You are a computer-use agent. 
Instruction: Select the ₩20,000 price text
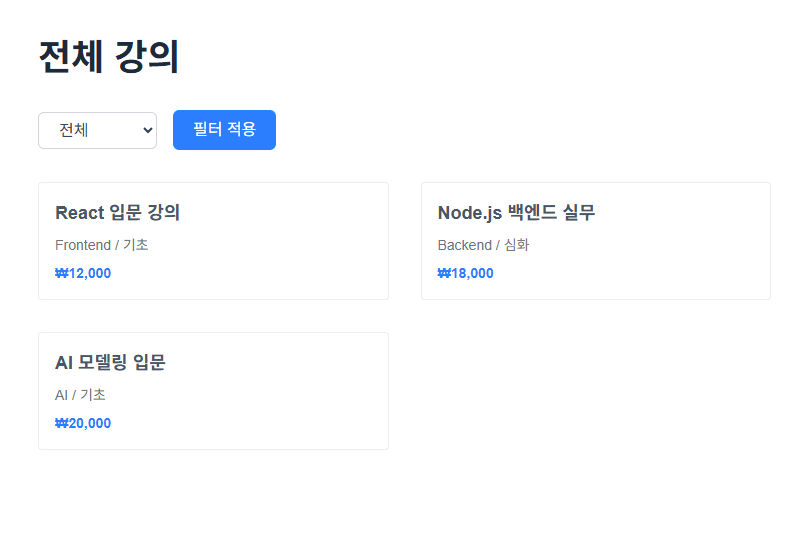tap(83, 423)
